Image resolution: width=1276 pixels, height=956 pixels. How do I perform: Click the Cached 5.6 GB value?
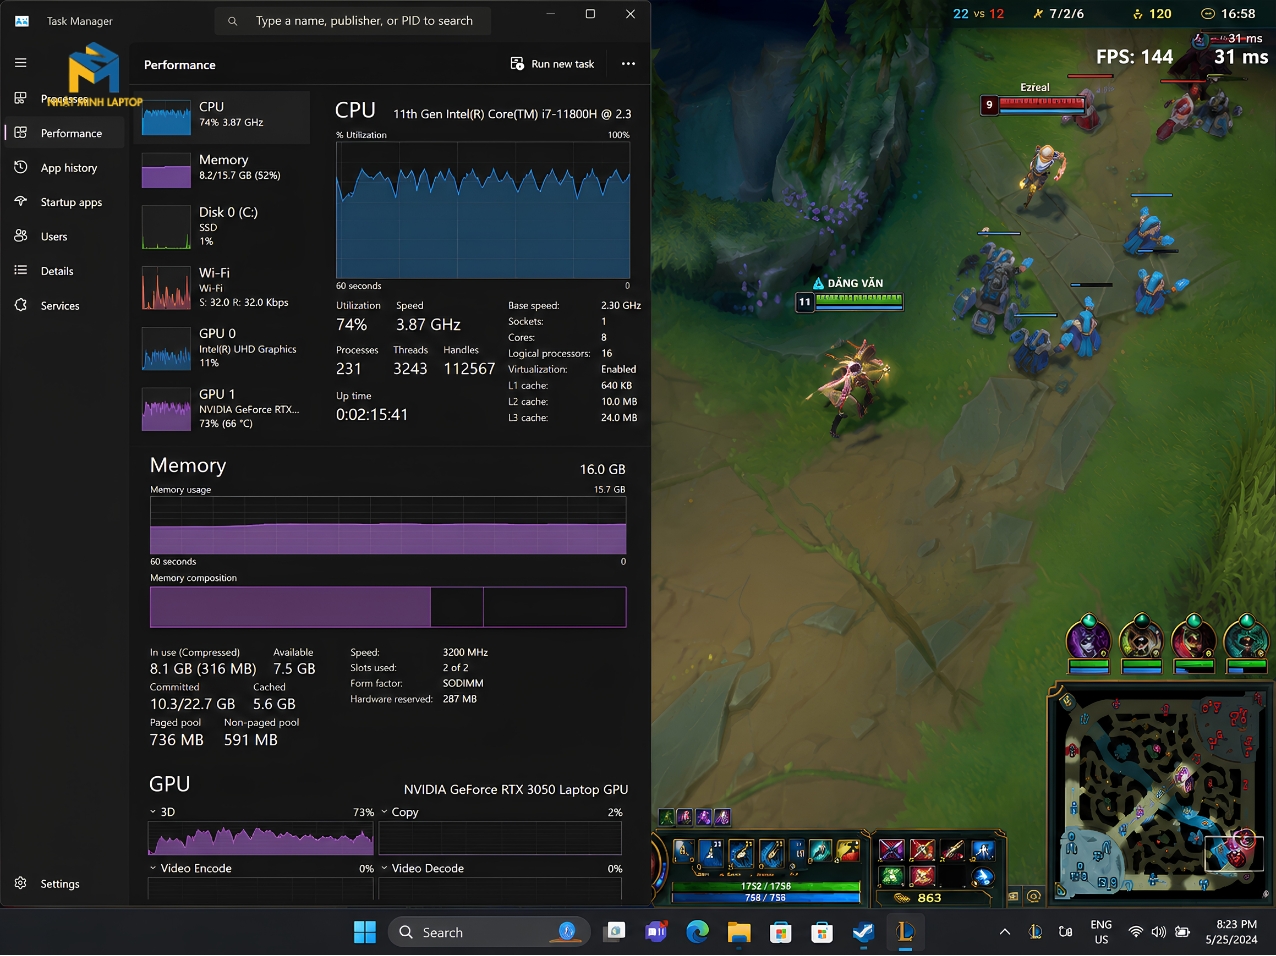tap(274, 704)
